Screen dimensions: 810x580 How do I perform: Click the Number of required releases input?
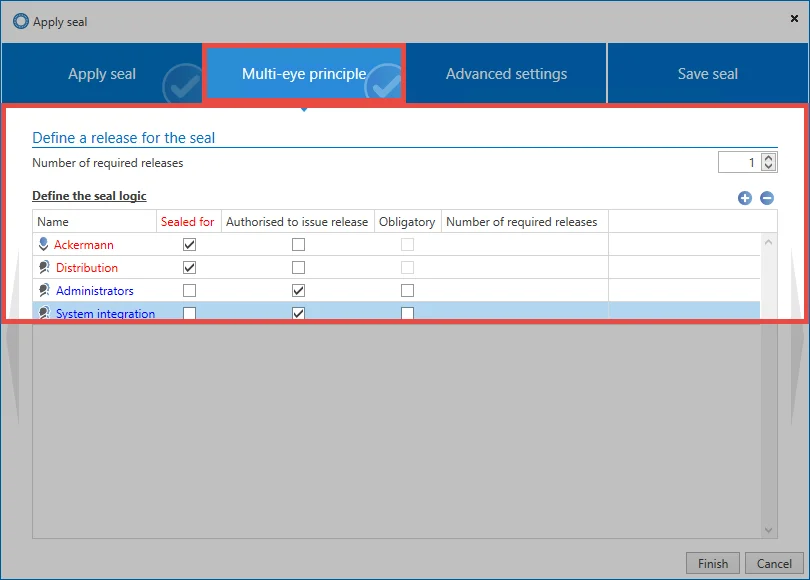coord(740,162)
